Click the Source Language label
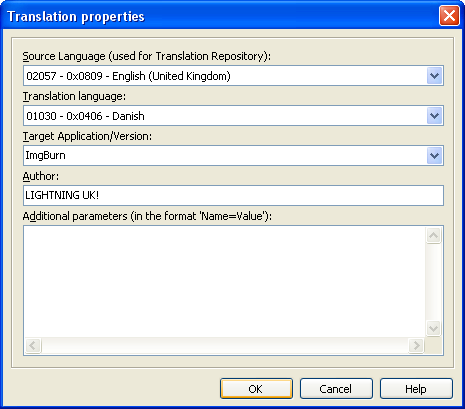This screenshot has height=409, width=465. [147, 56]
